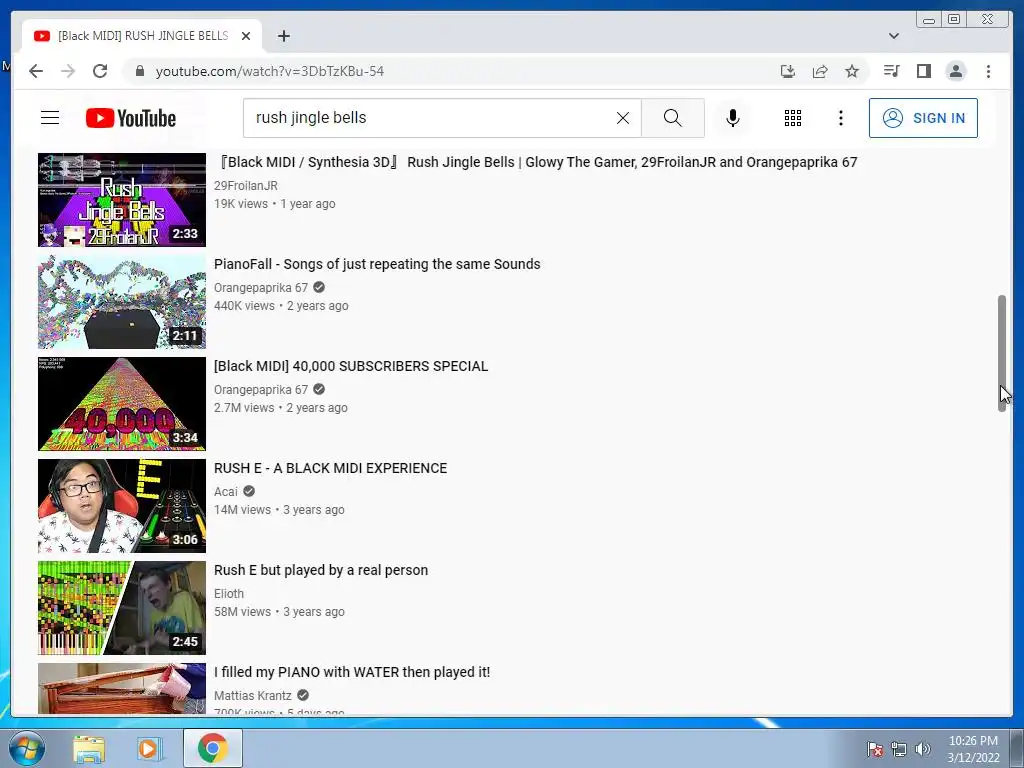Click the taskbar clock 10:26 PM
This screenshot has height=768, width=1024.
[x=973, y=741]
